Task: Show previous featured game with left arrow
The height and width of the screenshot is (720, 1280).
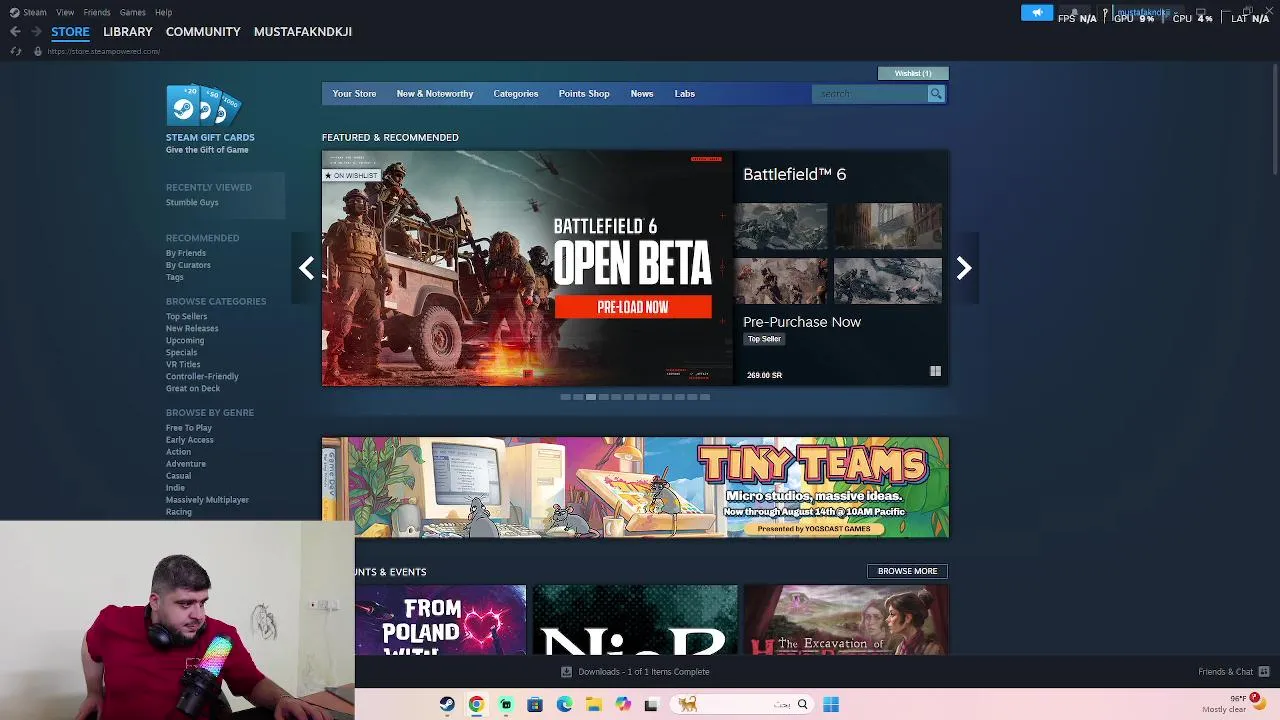Action: 306,268
